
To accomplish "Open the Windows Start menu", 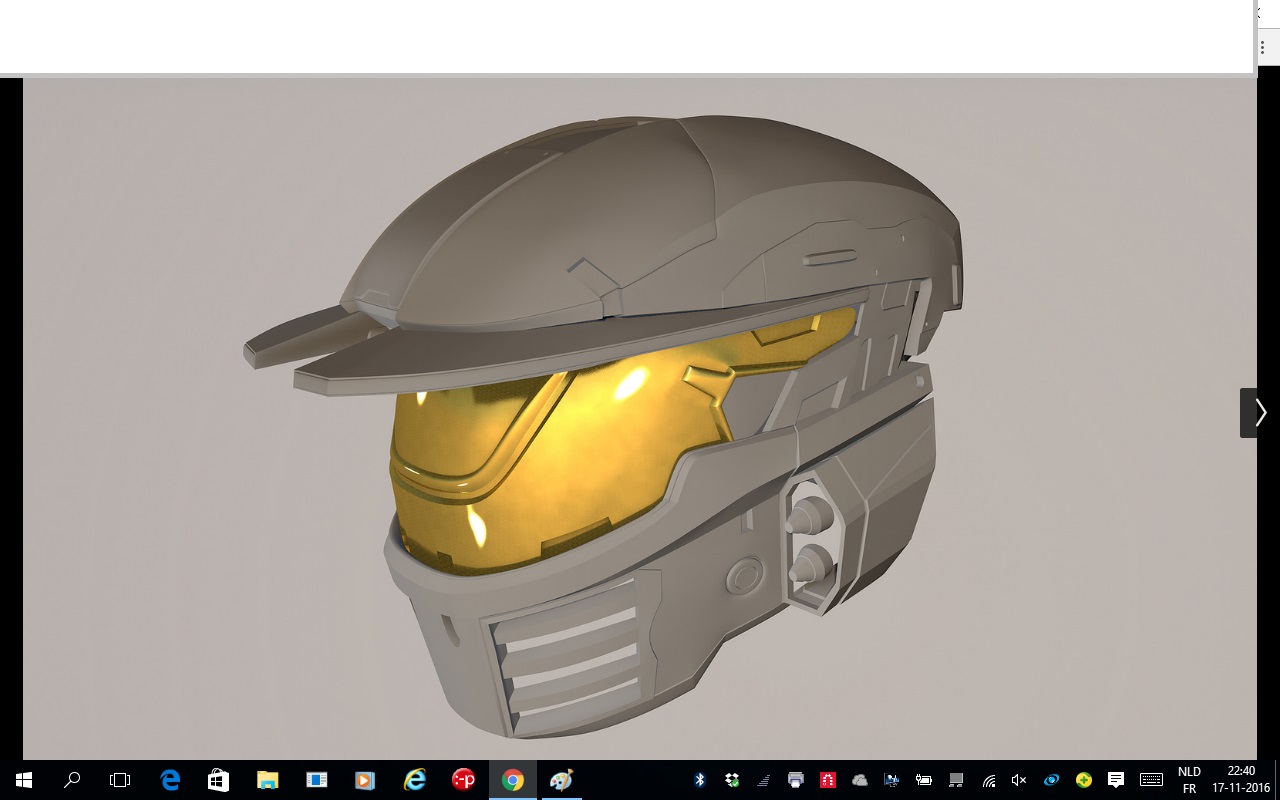I will click(24, 780).
